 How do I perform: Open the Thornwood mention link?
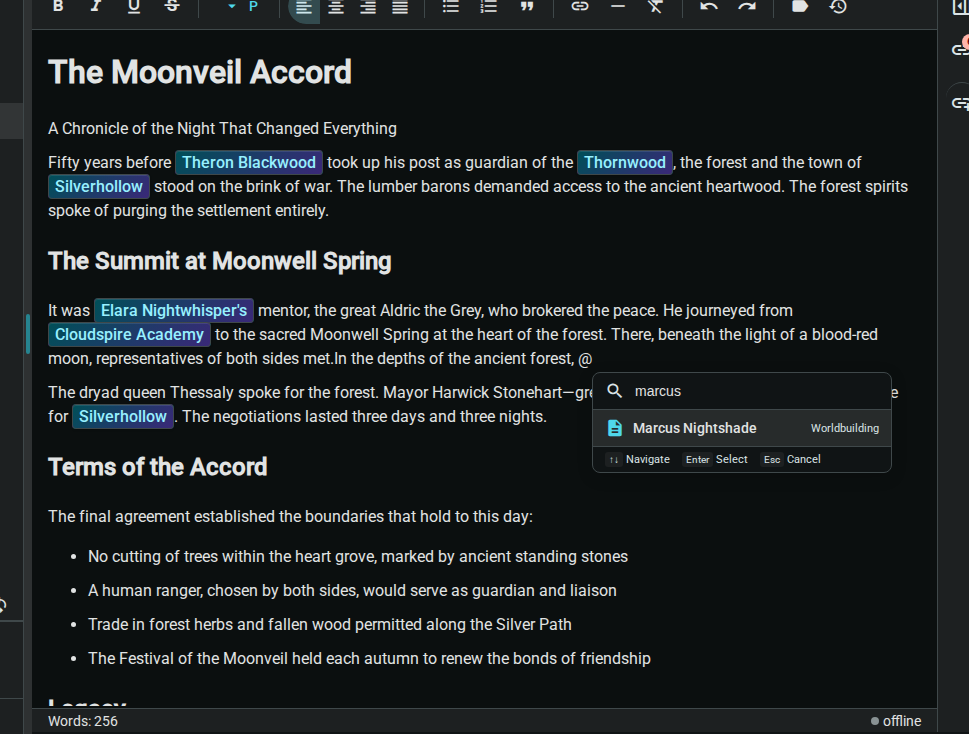coord(625,162)
